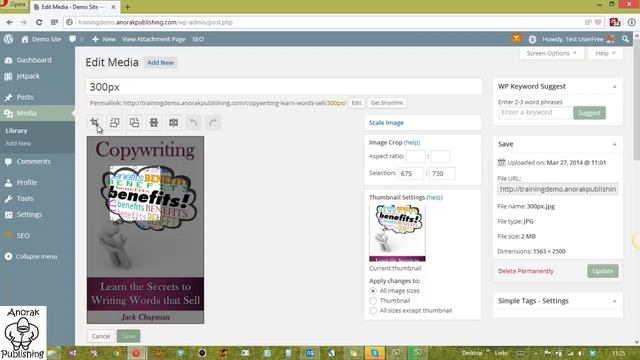Collapse WP Keyword Suggest panel
The height and width of the screenshot is (360, 640).
[614, 87]
